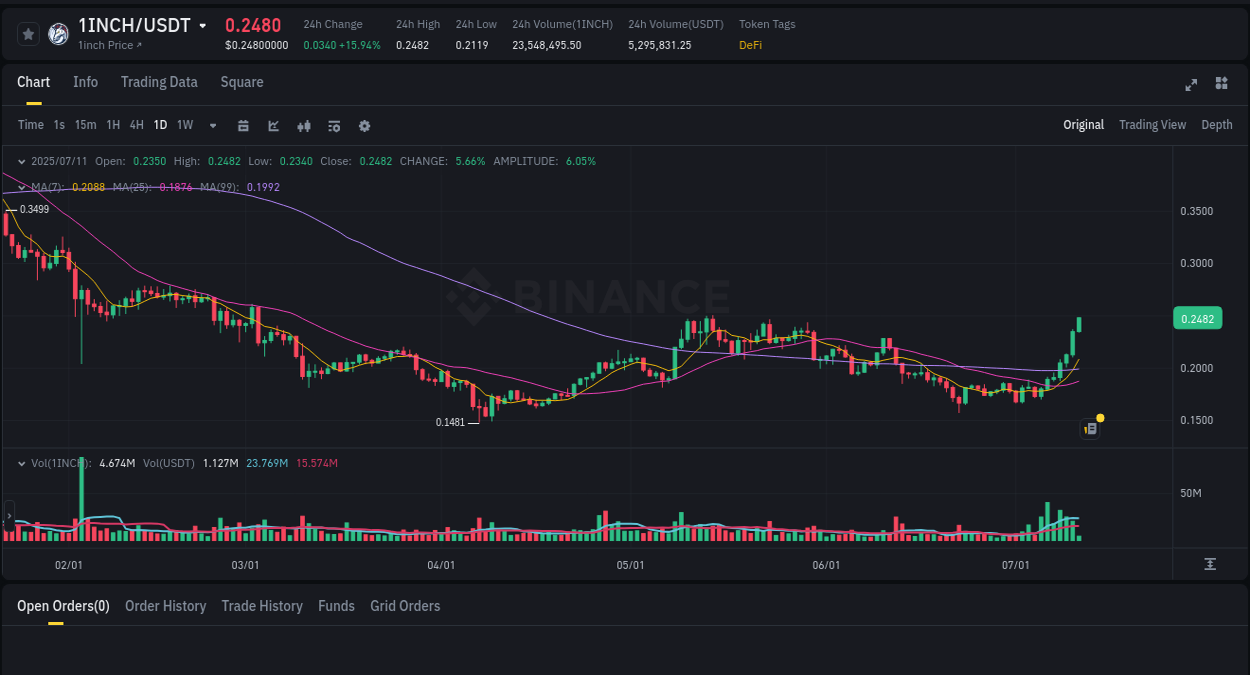This screenshot has height=675, width=1250.
Task: Open the chart settings gear icon
Action: pos(364,125)
